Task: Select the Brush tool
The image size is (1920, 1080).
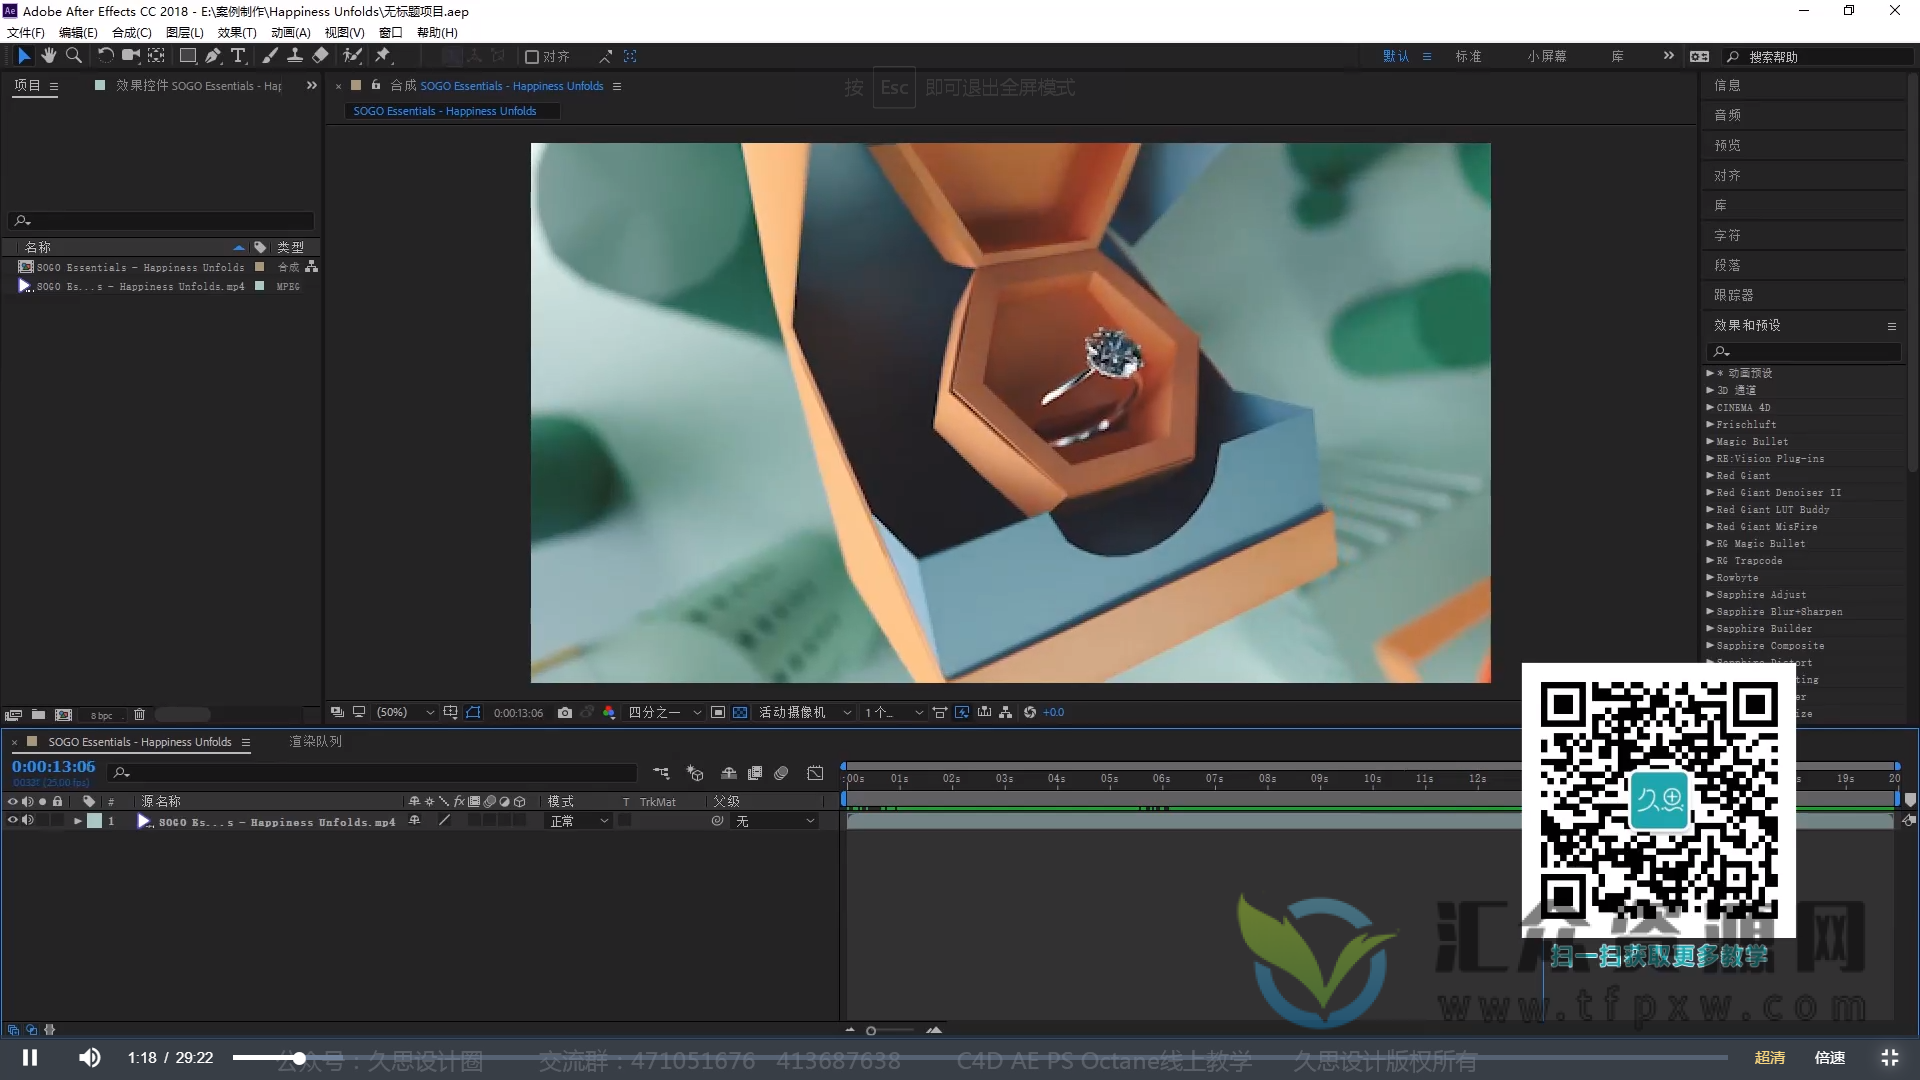Action: [270, 56]
